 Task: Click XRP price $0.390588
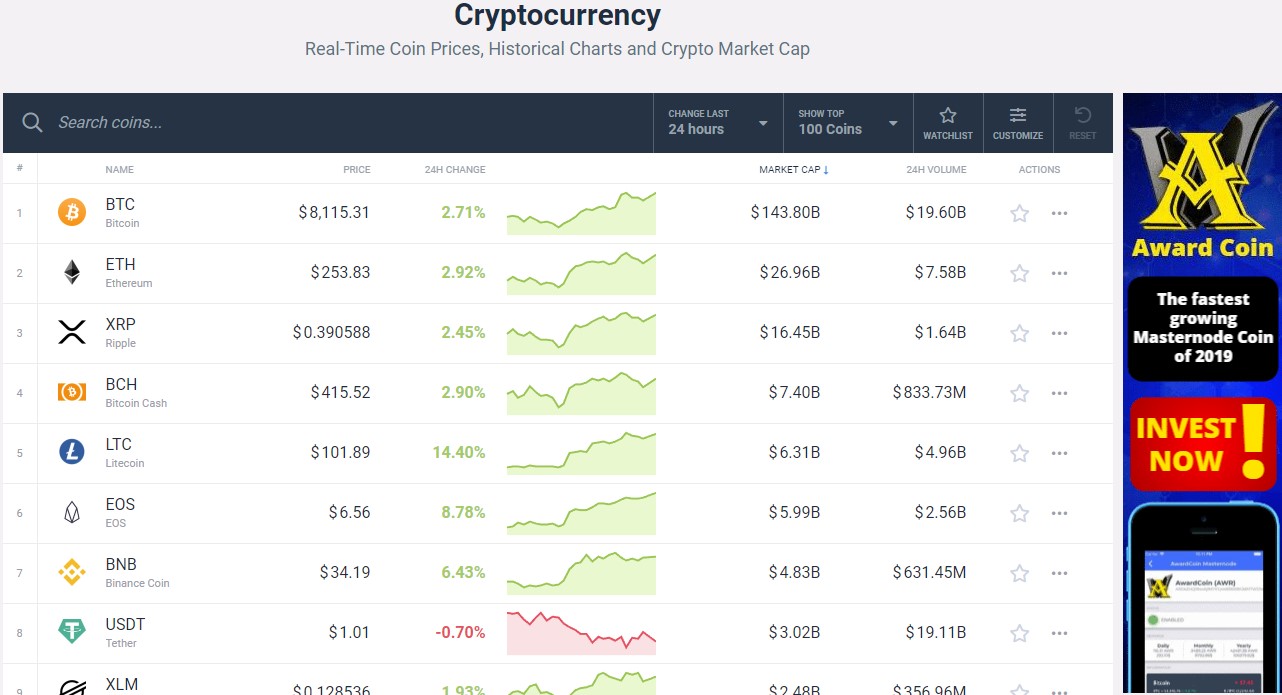click(331, 332)
